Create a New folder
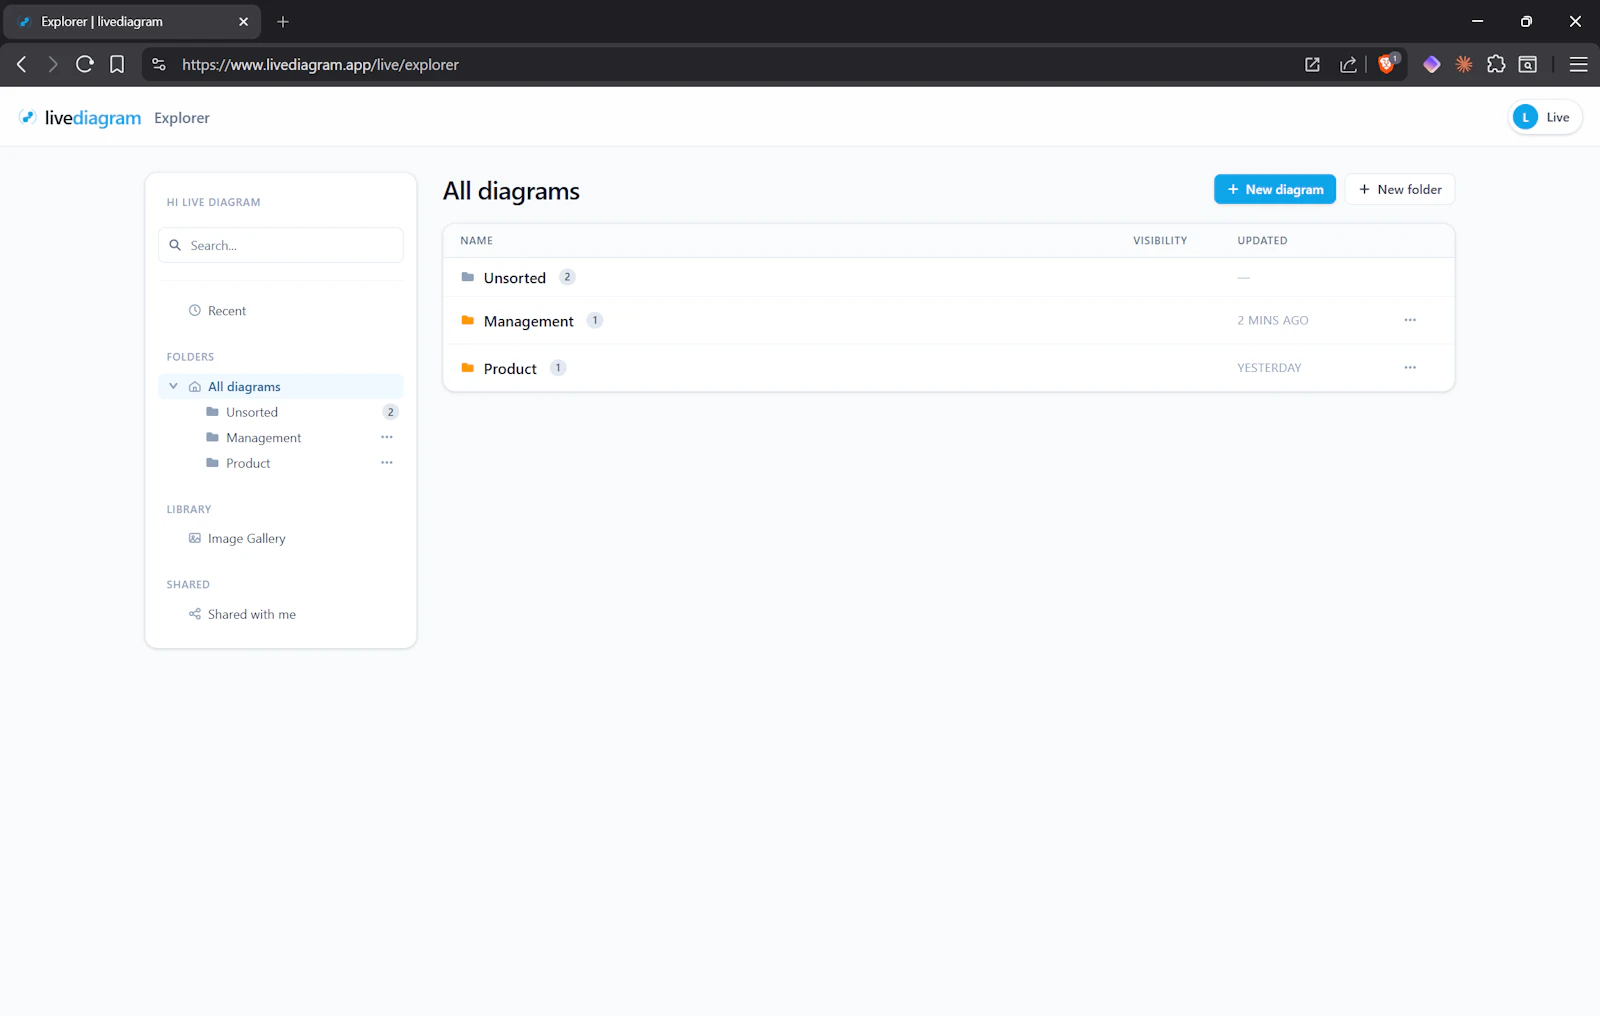Screen dimensions: 1600x1016 [x=1400, y=189]
